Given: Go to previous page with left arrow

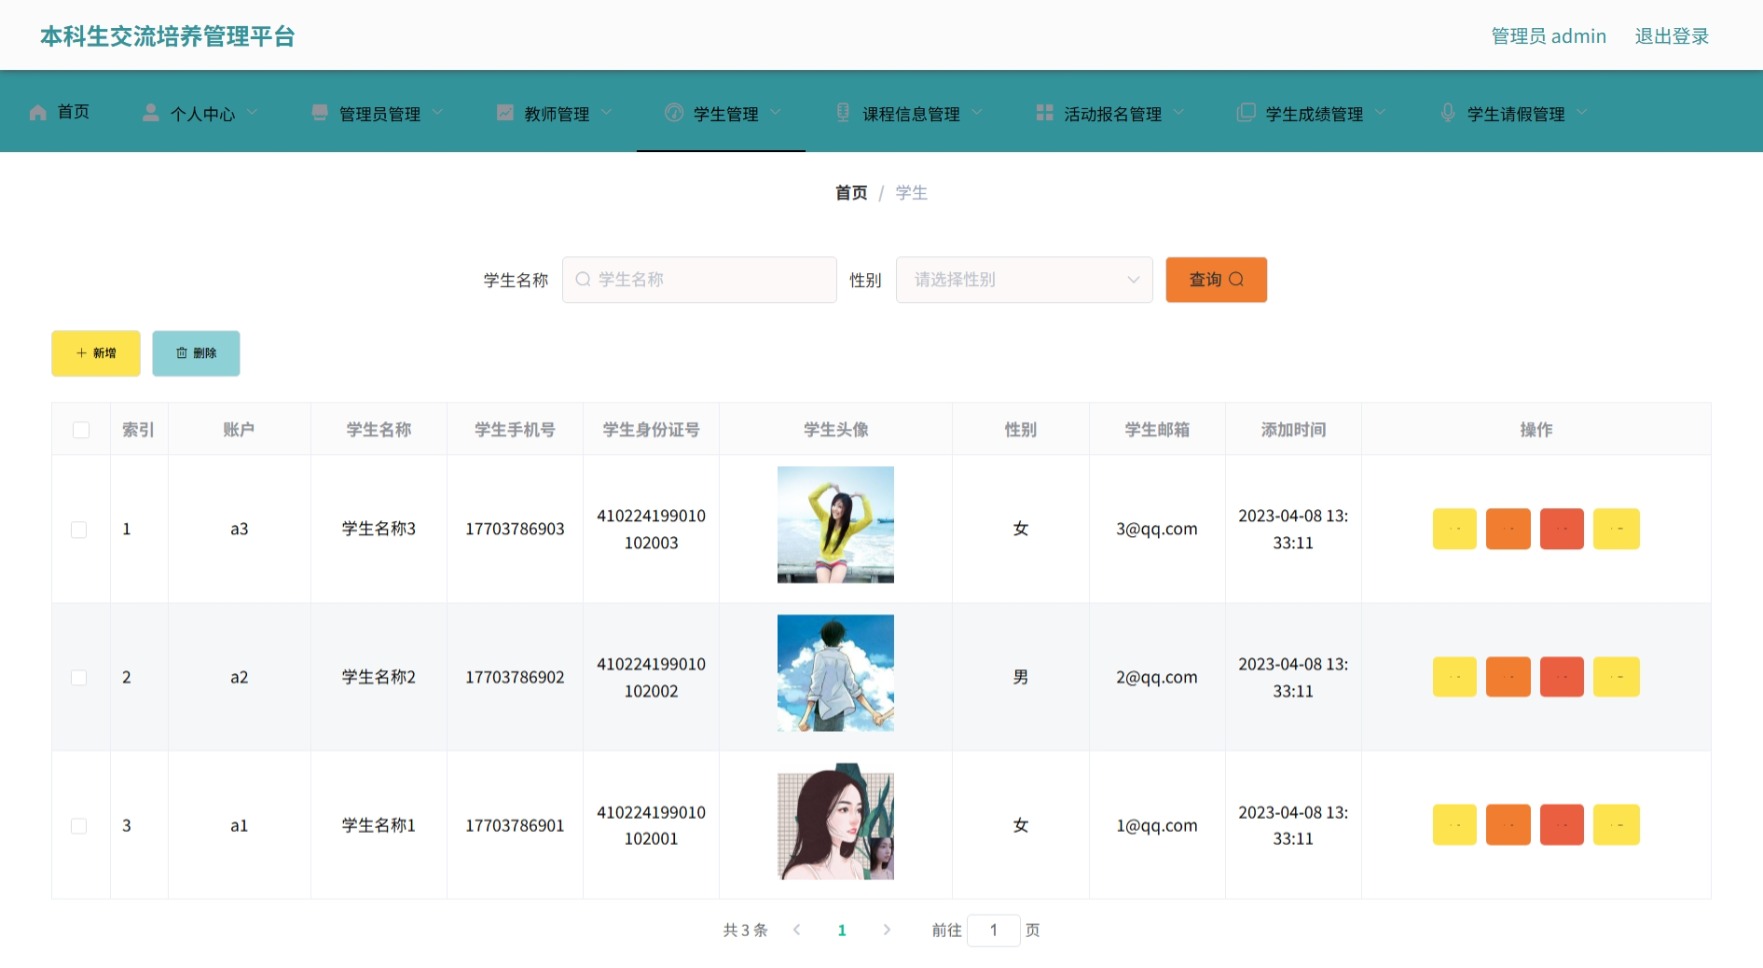Looking at the screenshot, I should 797,930.
